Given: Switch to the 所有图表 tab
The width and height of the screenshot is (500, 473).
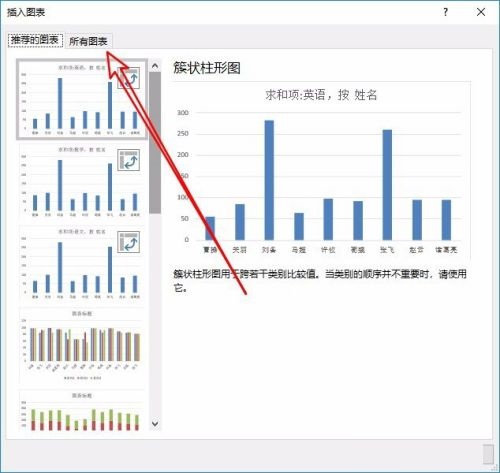Looking at the screenshot, I should (x=88, y=41).
